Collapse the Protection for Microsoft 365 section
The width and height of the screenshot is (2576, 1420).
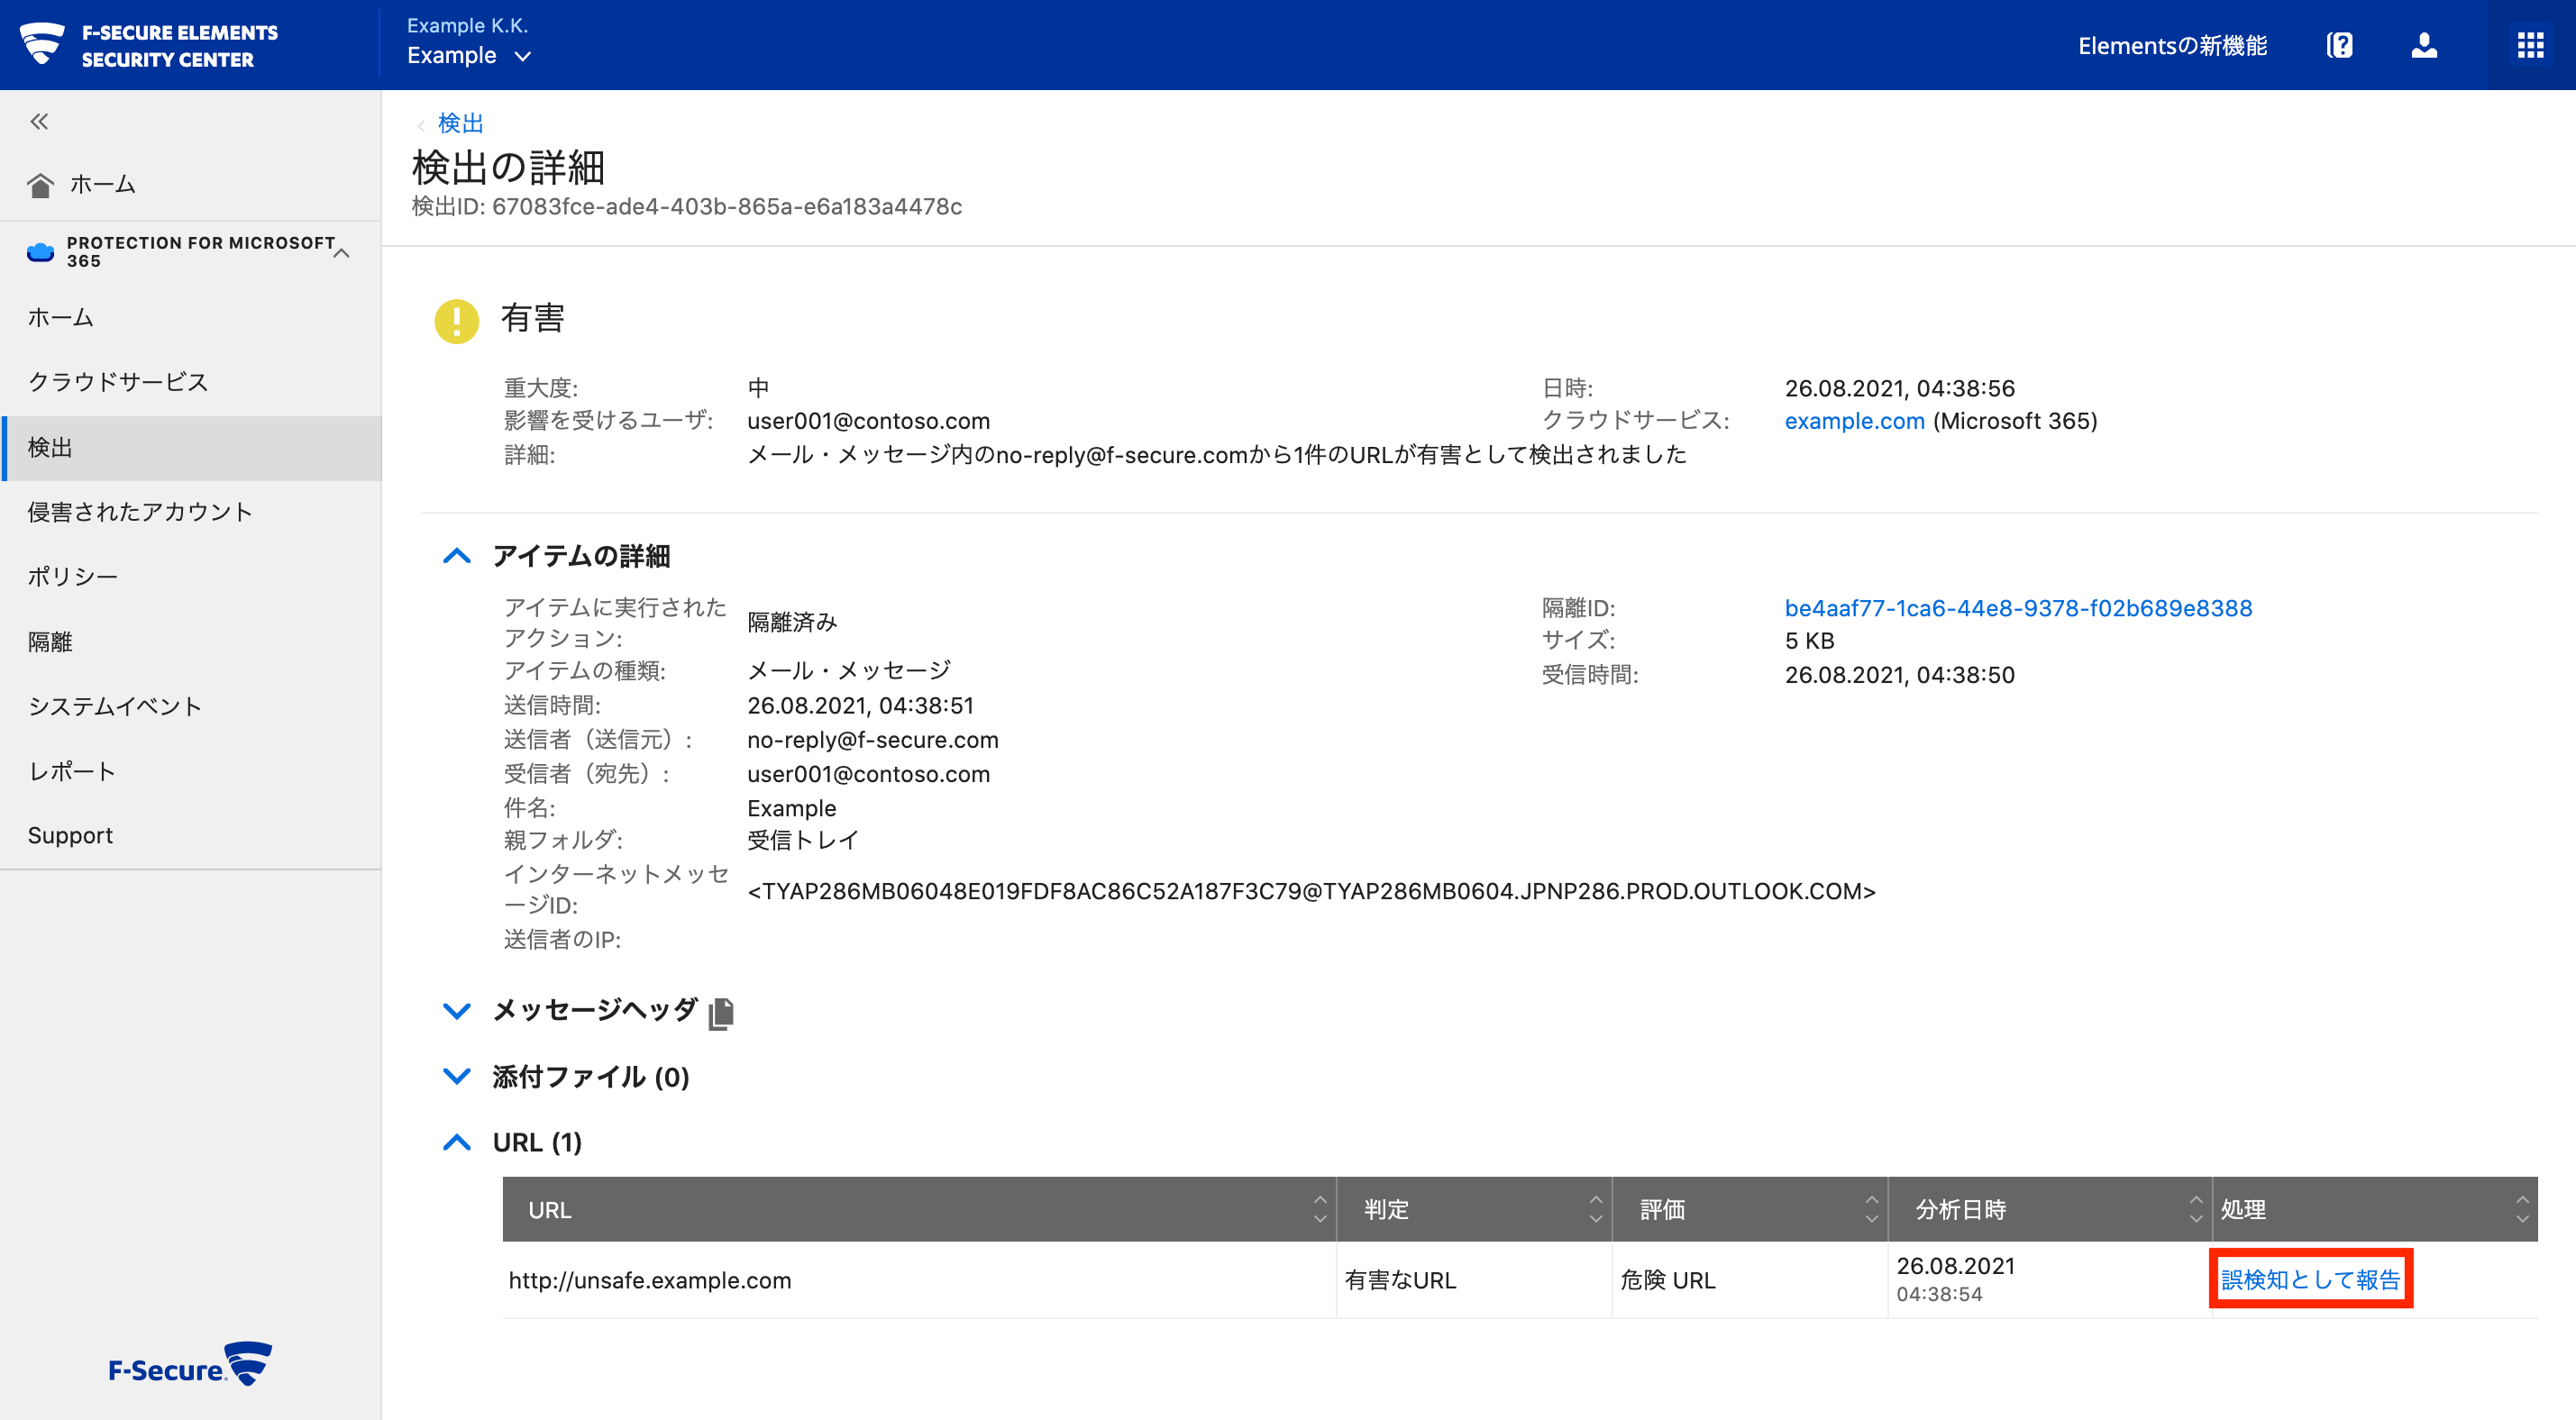pyautogui.click(x=341, y=252)
